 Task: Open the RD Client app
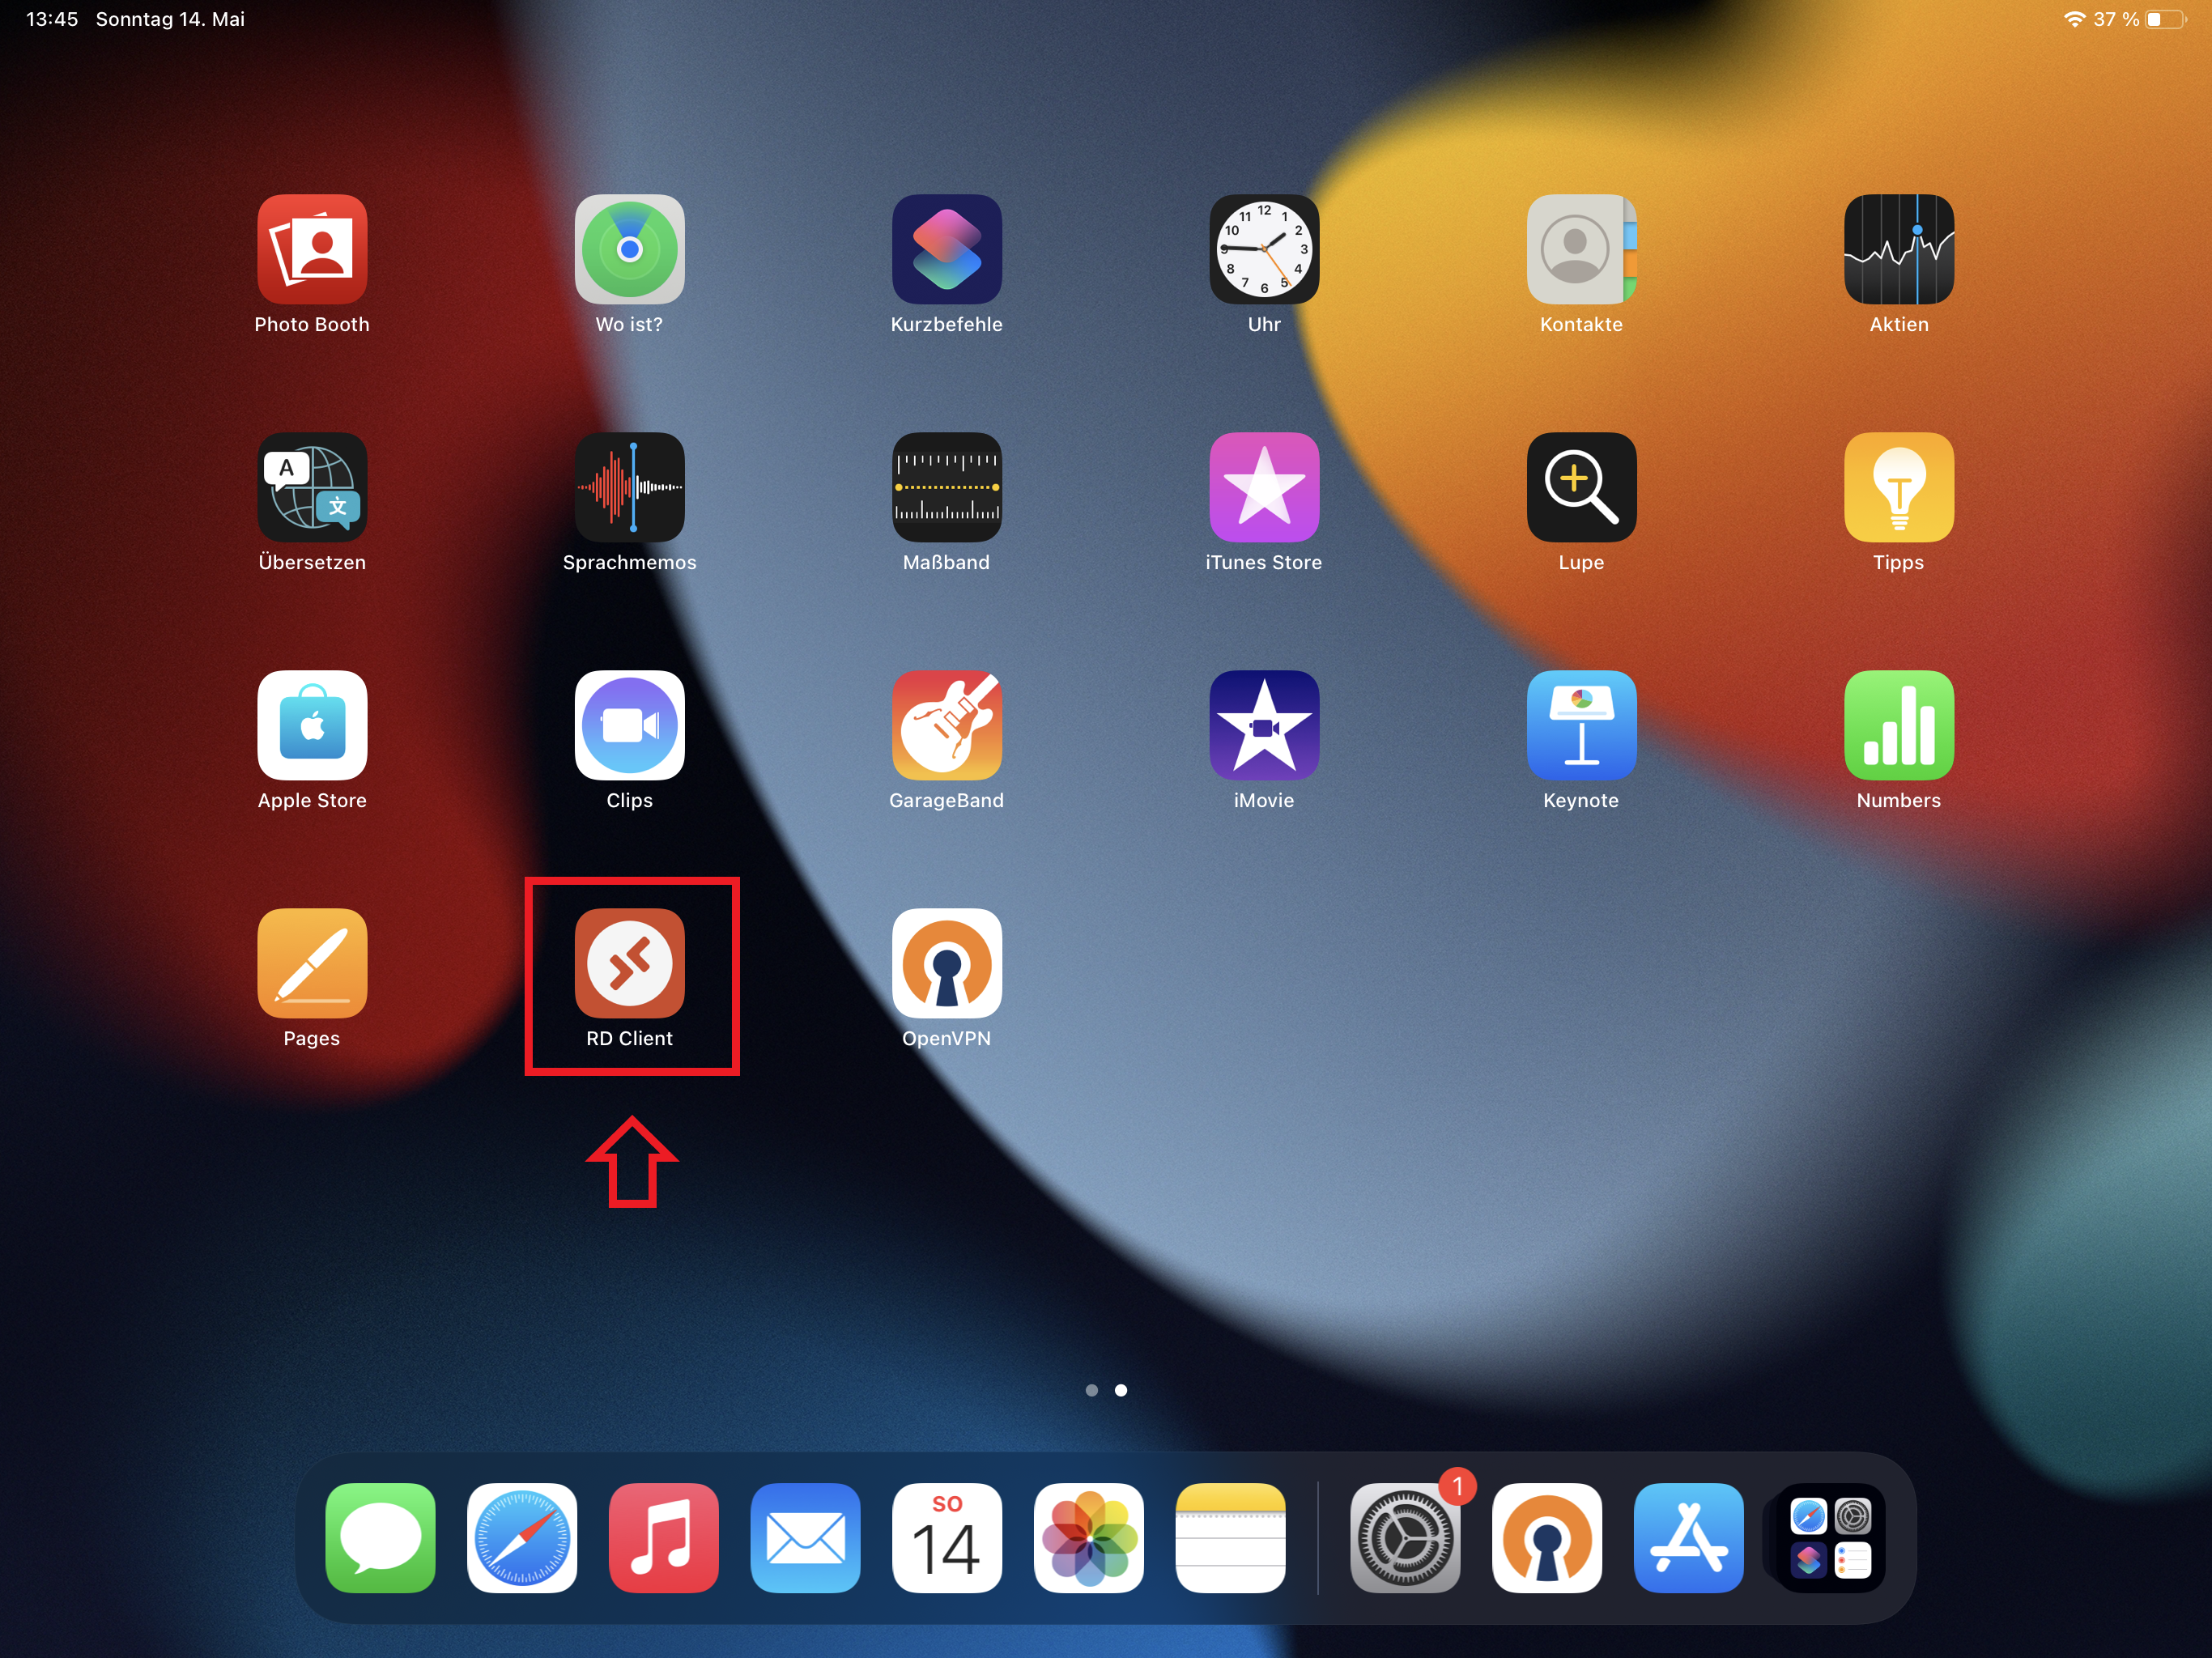coord(629,963)
